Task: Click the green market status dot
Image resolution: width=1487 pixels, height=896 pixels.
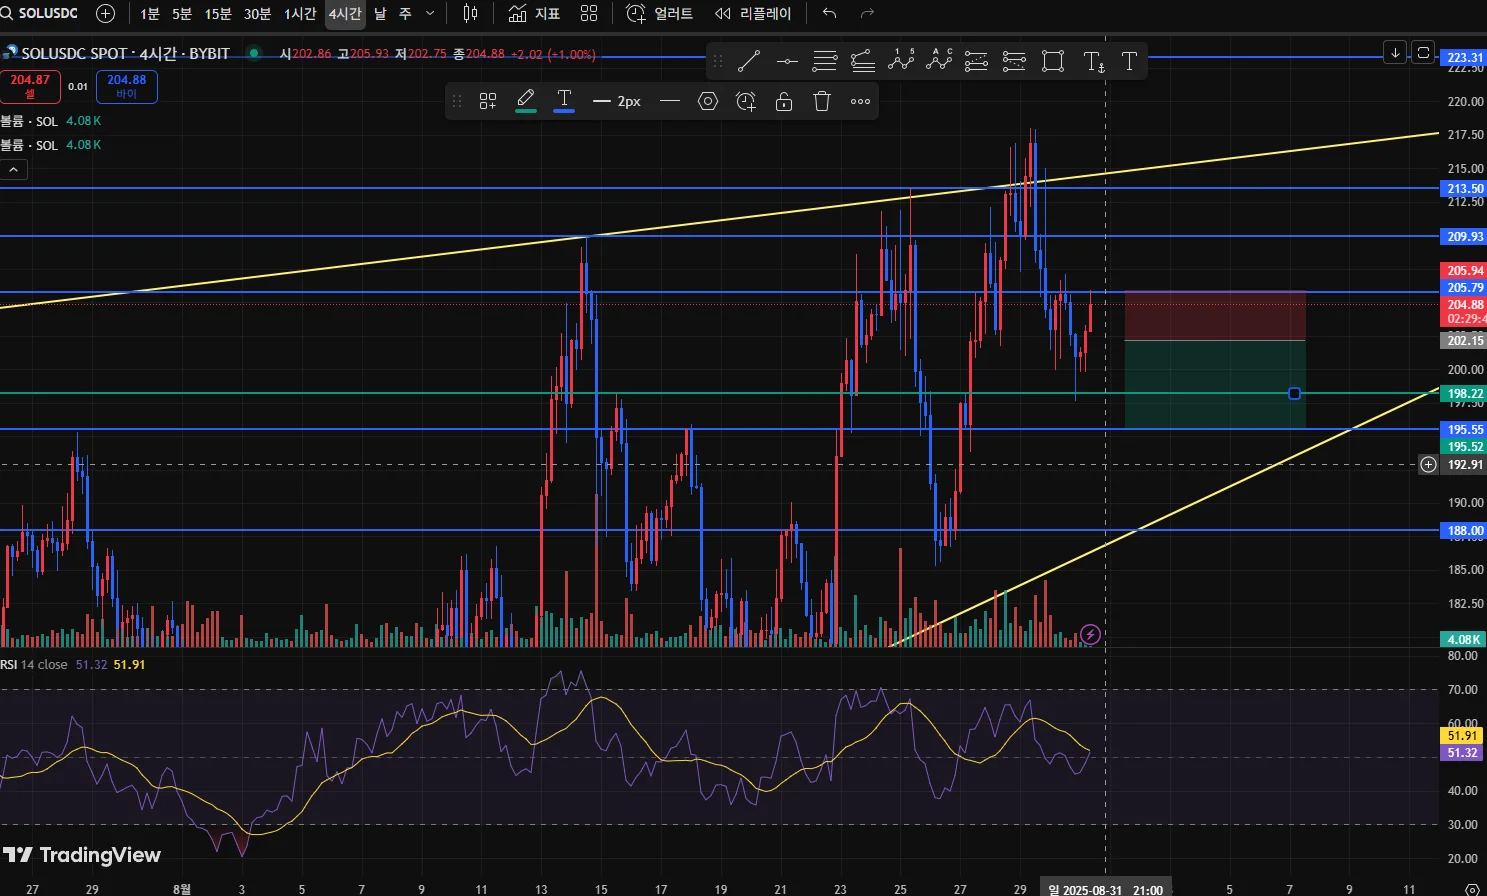Action: [x=255, y=53]
